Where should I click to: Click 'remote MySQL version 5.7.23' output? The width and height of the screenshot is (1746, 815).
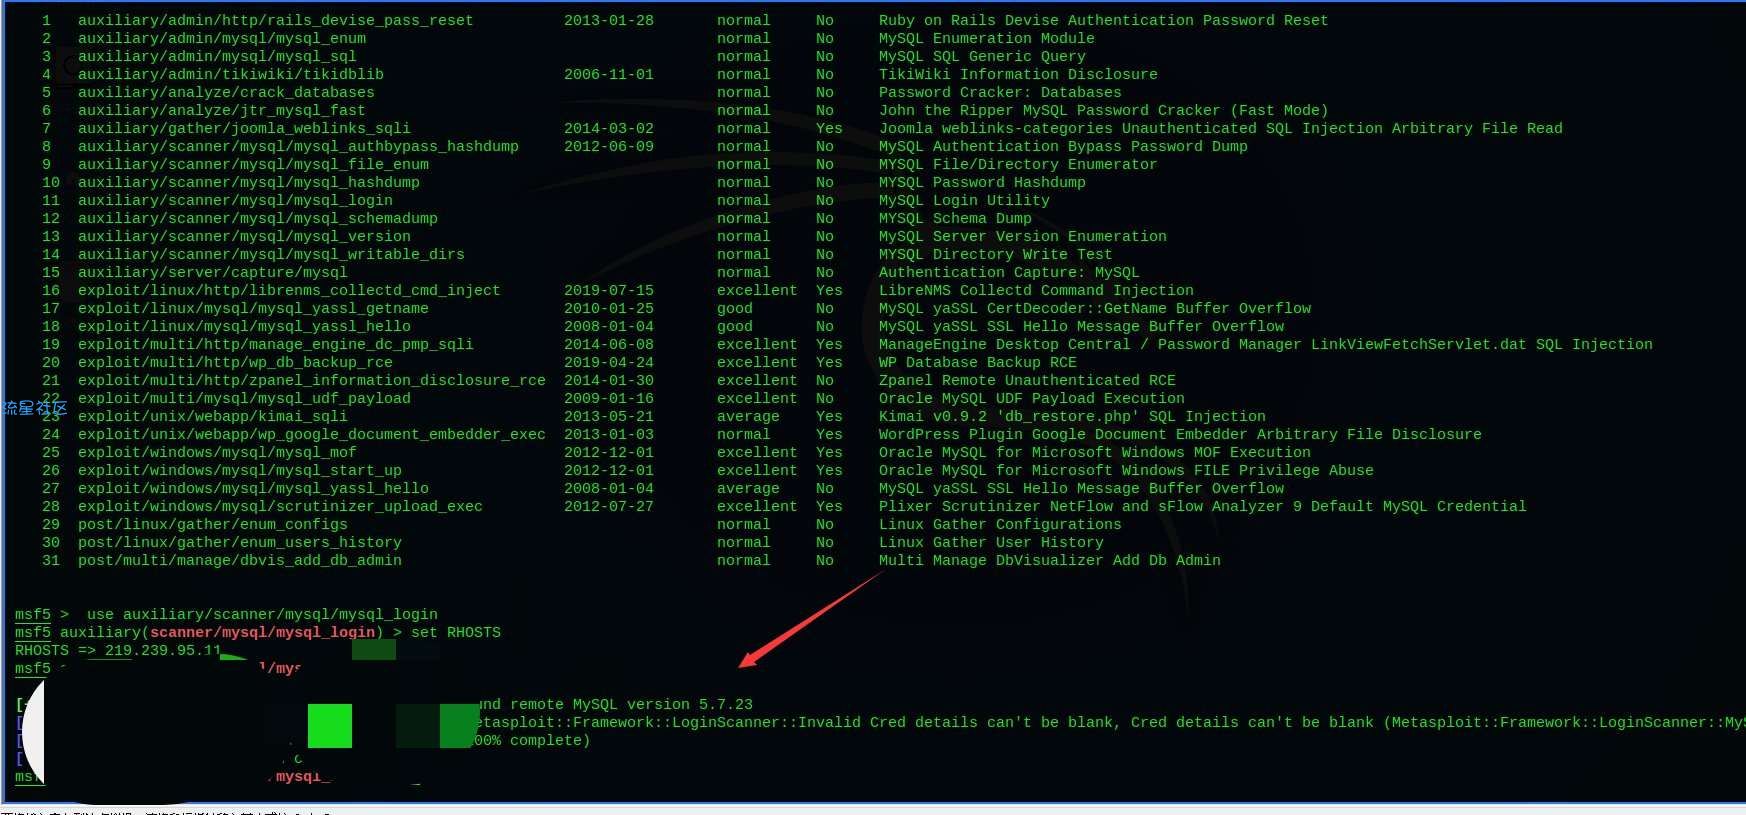point(631,704)
